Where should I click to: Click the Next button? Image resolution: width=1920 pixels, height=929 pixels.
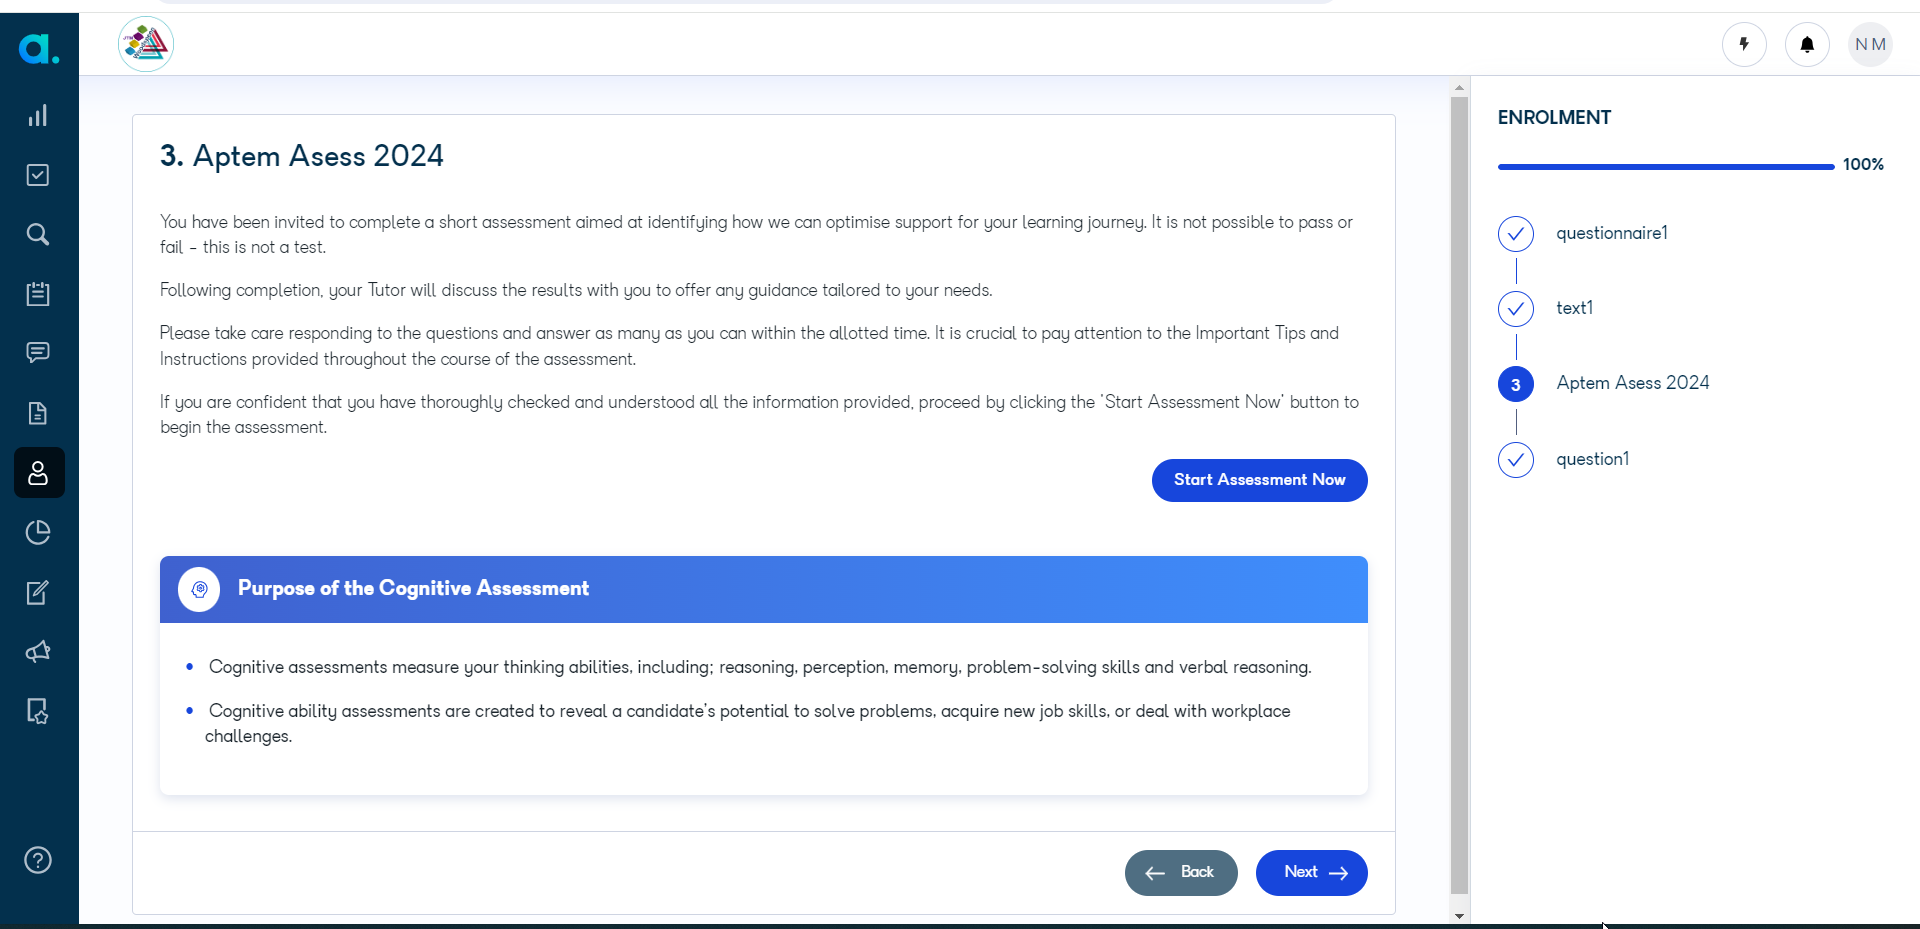pyautogui.click(x=1312, y=873)
